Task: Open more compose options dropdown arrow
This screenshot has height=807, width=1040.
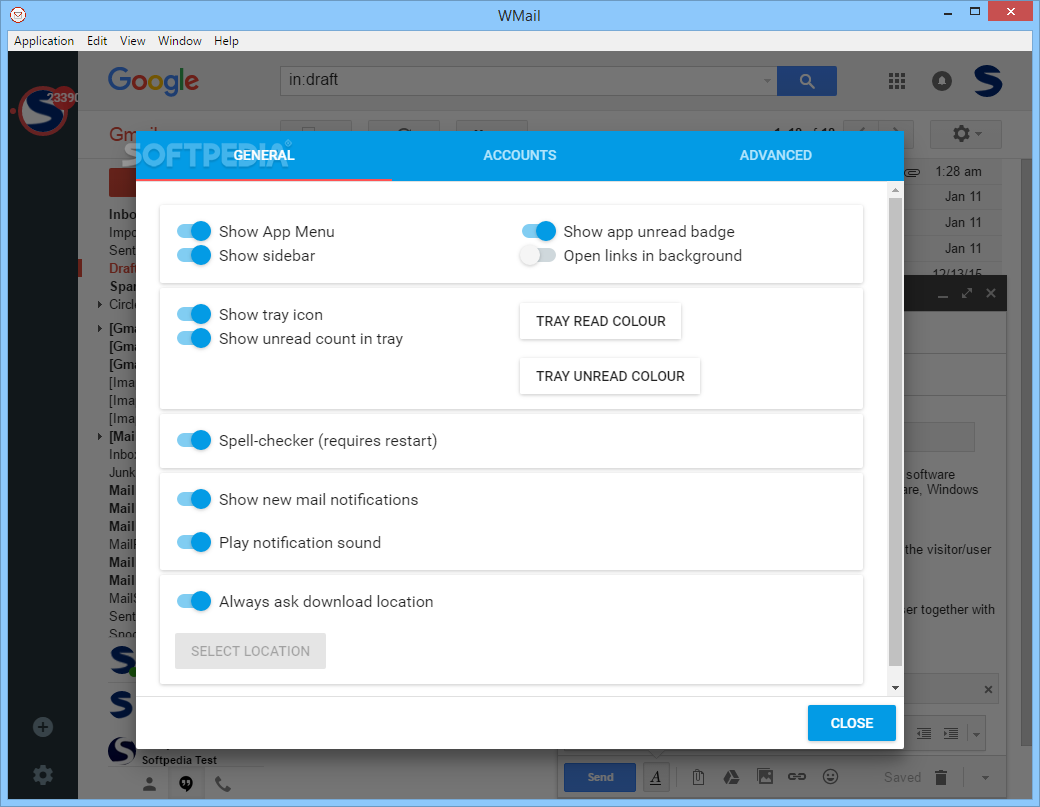Action: click(986, 778)
